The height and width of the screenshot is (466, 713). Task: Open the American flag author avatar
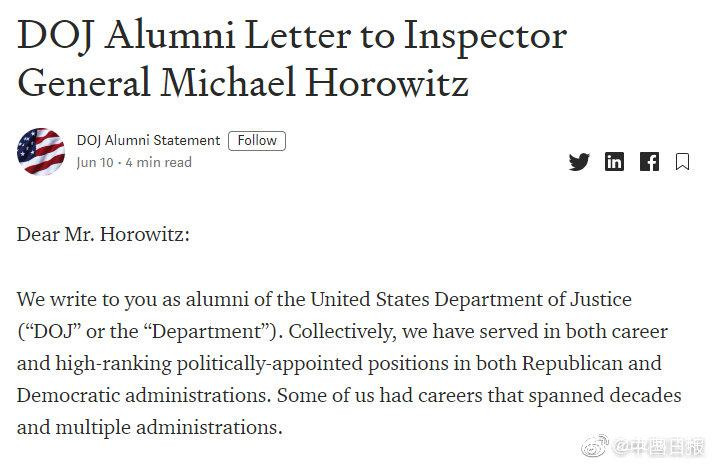(41, 151)
